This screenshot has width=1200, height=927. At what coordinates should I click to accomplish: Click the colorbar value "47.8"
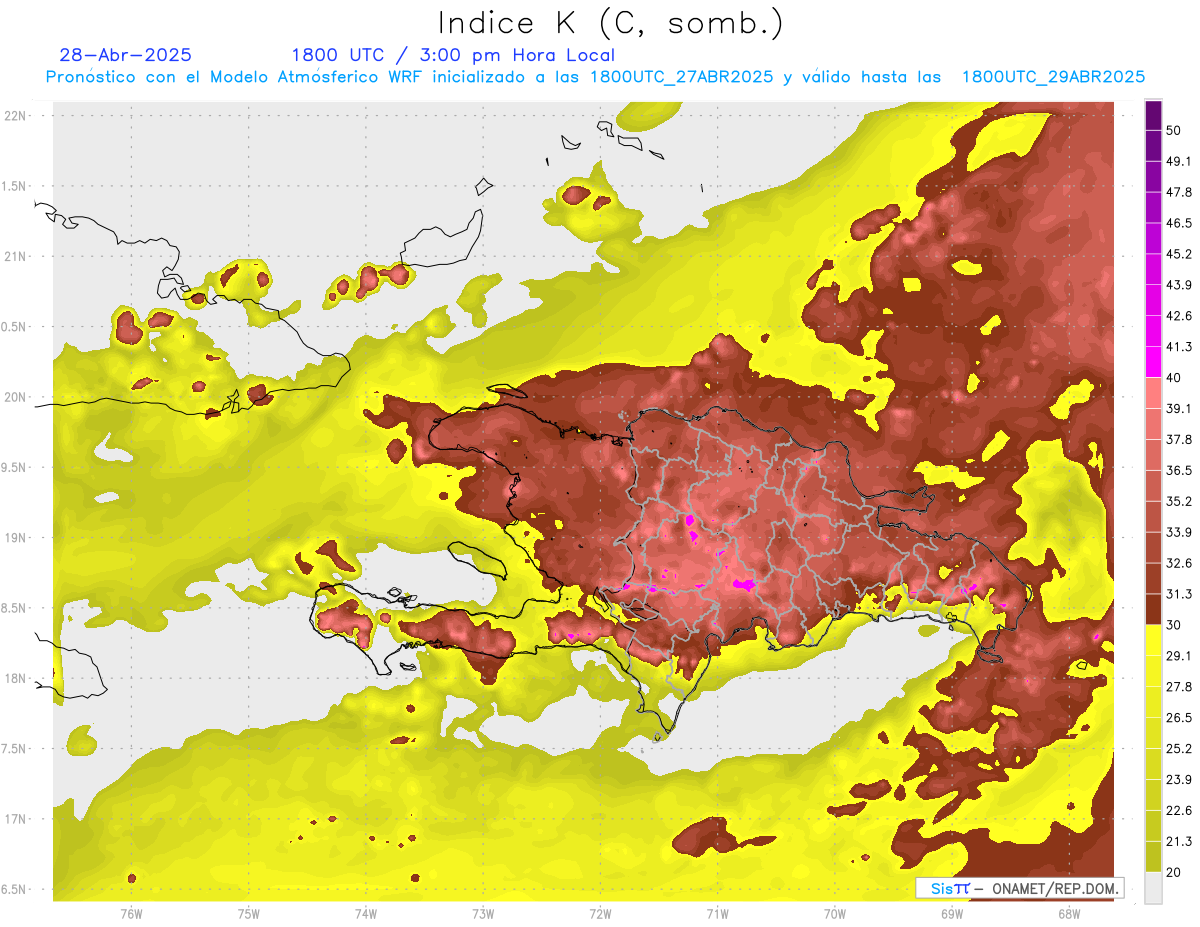click(1179, 192)
